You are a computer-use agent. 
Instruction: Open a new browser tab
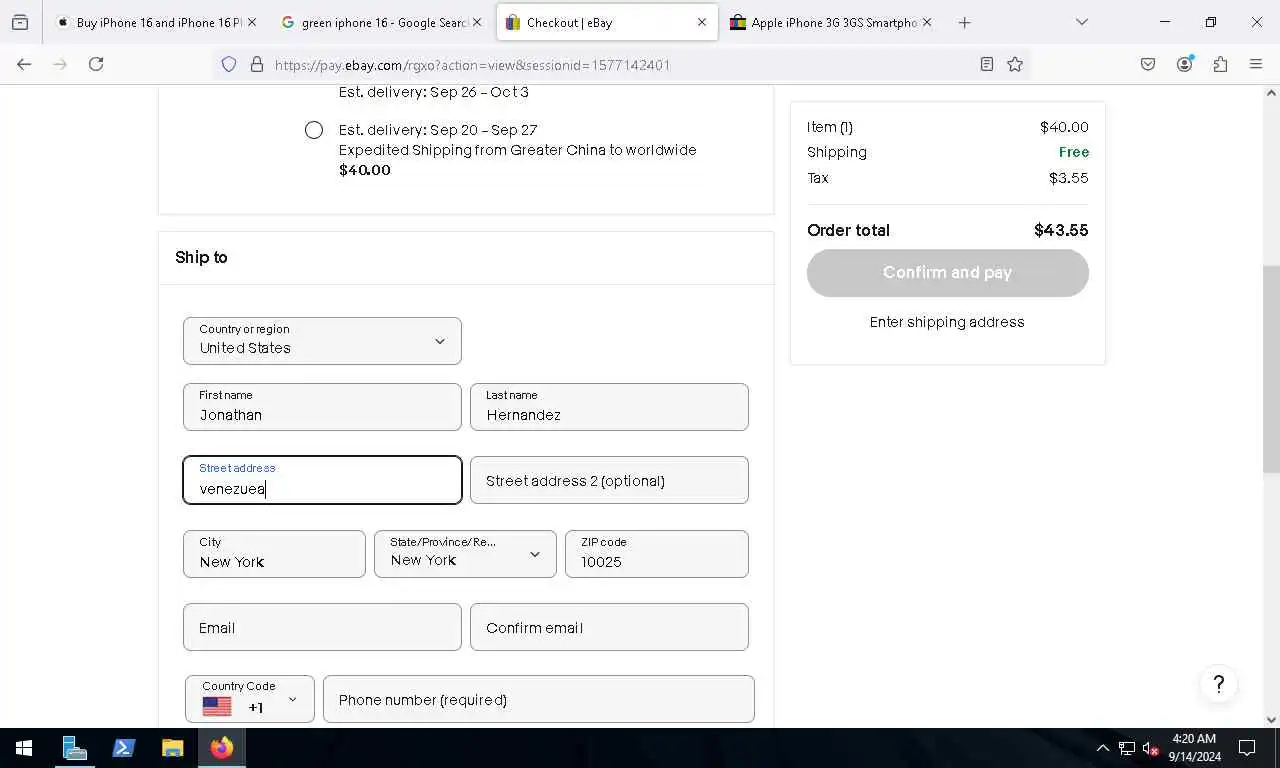(x=964, y=22)
